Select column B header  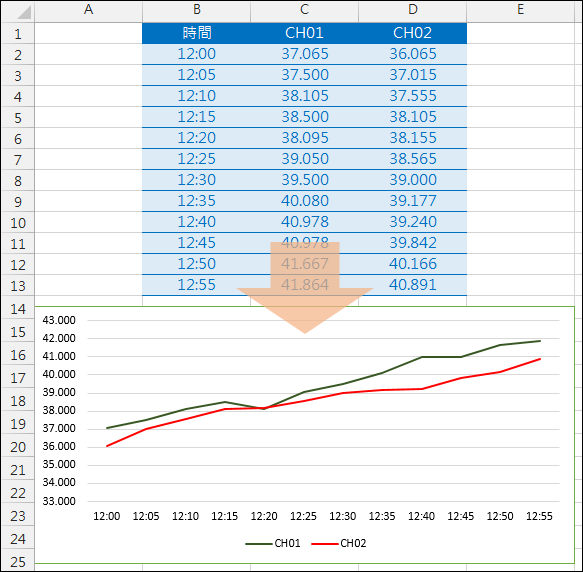tap(197, 10)
